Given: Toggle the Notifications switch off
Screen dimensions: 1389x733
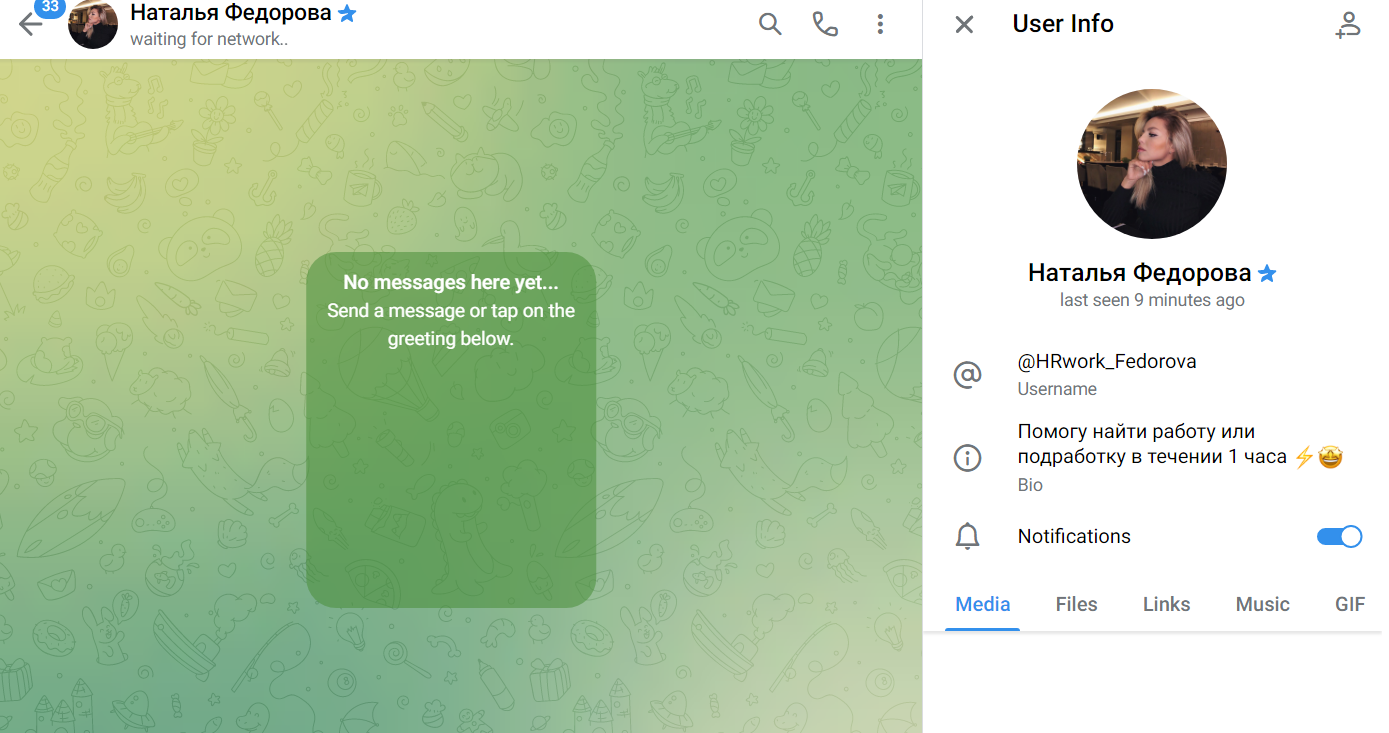Looking at the screenshot, I should pyautogui.click(x=1339, y=537).
